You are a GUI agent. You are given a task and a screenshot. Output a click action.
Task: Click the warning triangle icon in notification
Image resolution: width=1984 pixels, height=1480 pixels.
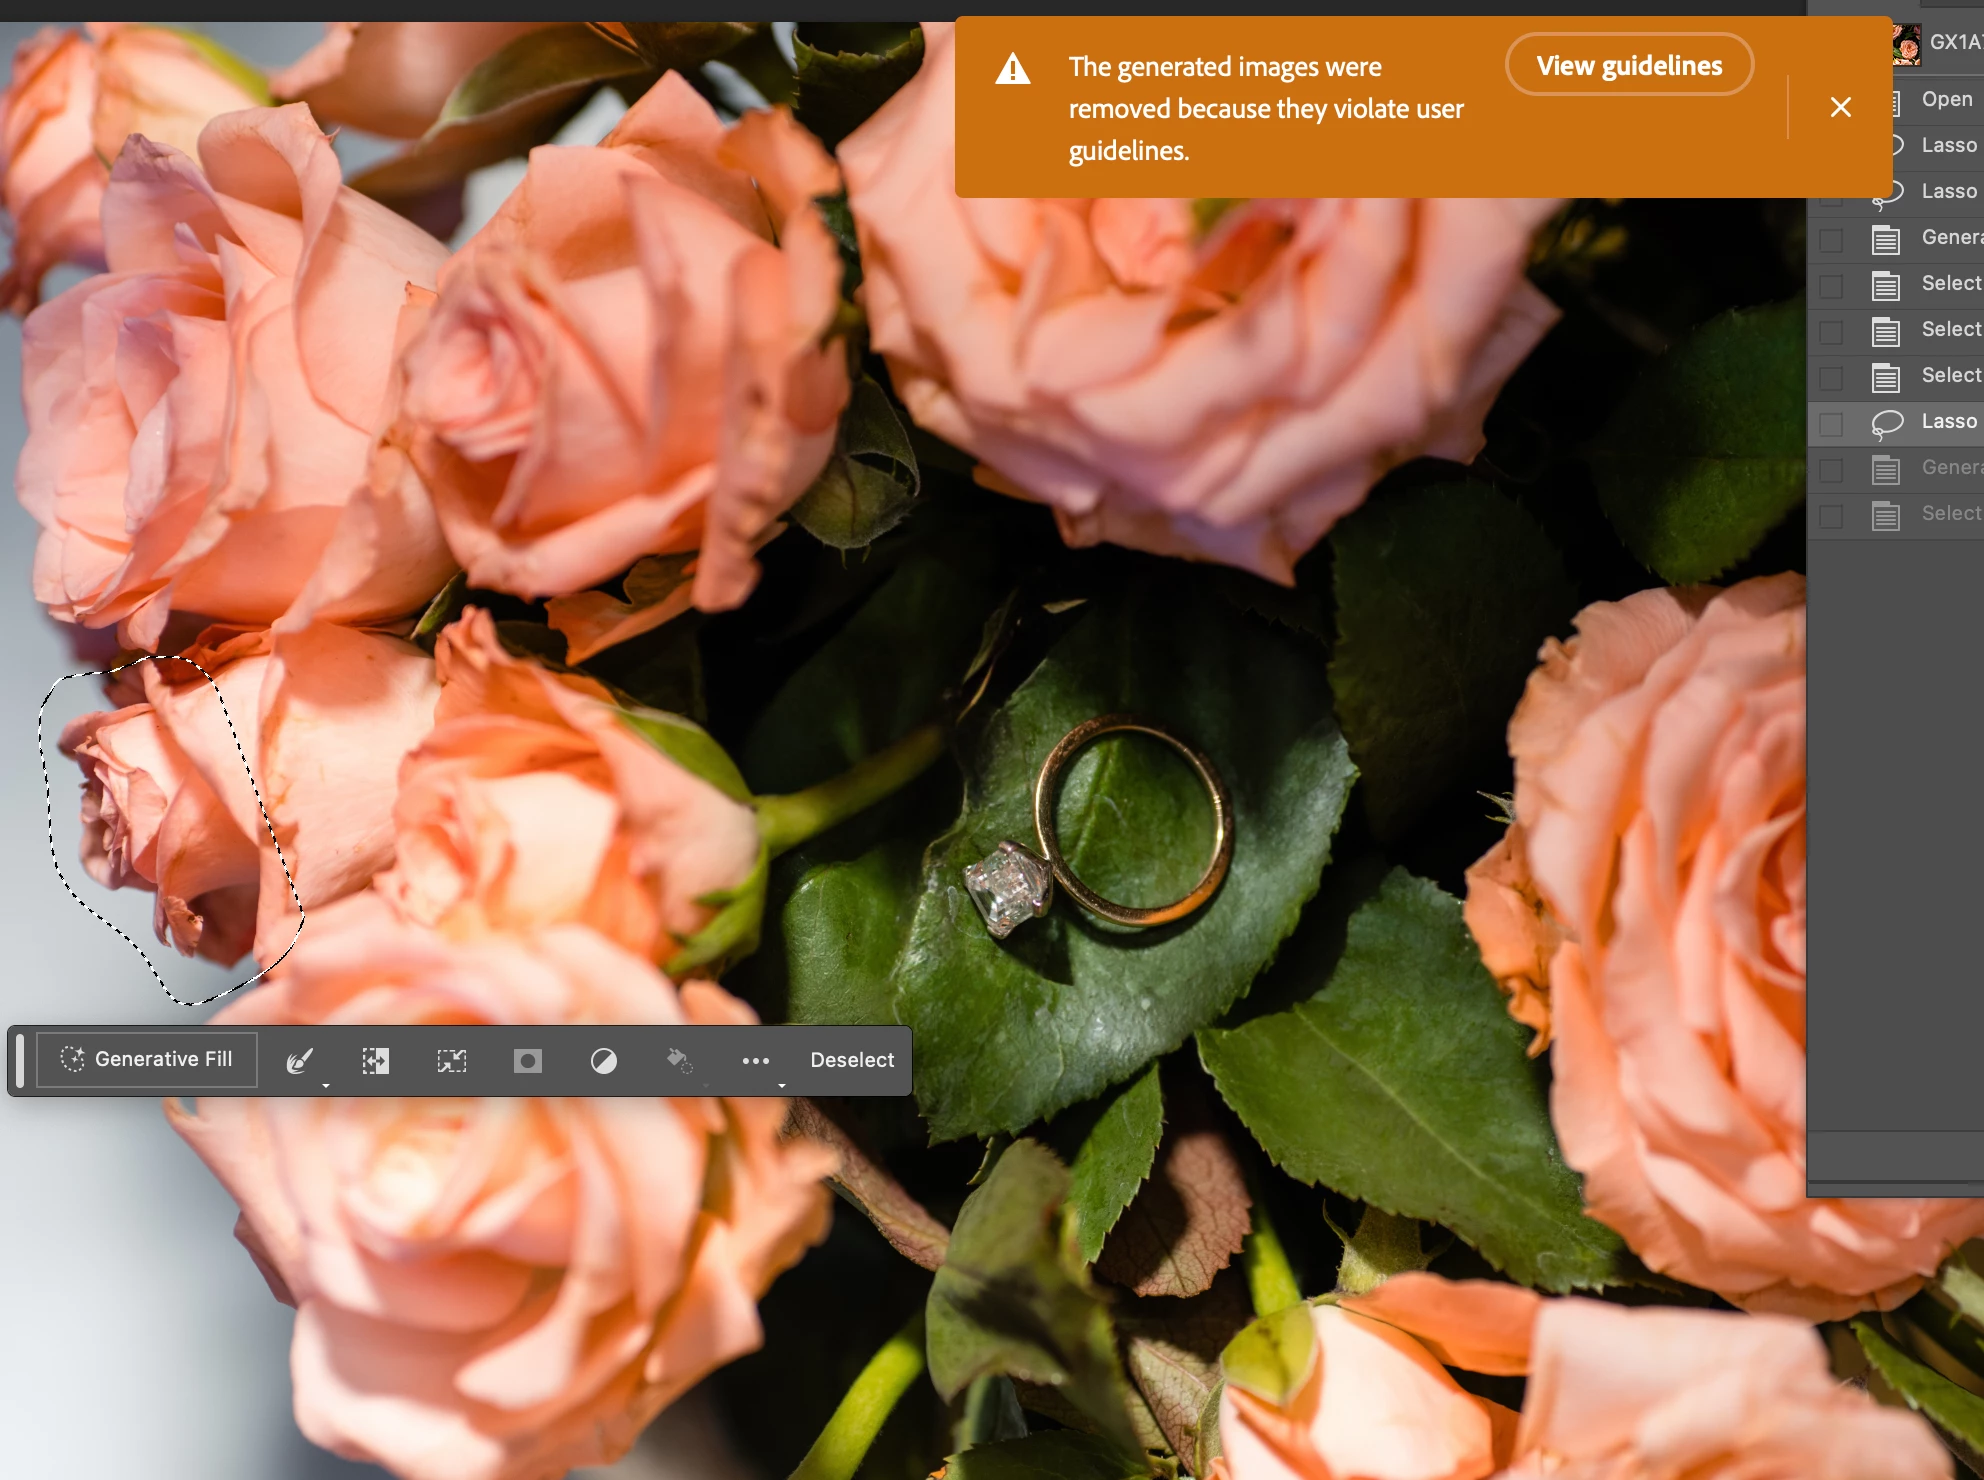point(1012,70)
